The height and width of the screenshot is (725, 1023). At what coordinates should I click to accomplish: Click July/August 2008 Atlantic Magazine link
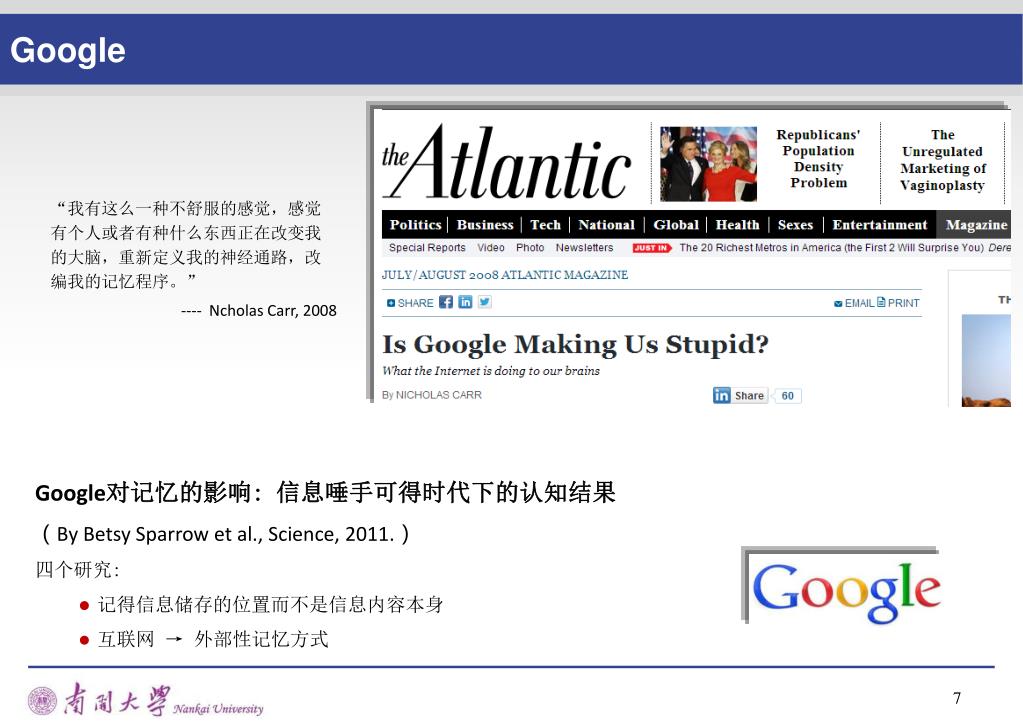505,275
